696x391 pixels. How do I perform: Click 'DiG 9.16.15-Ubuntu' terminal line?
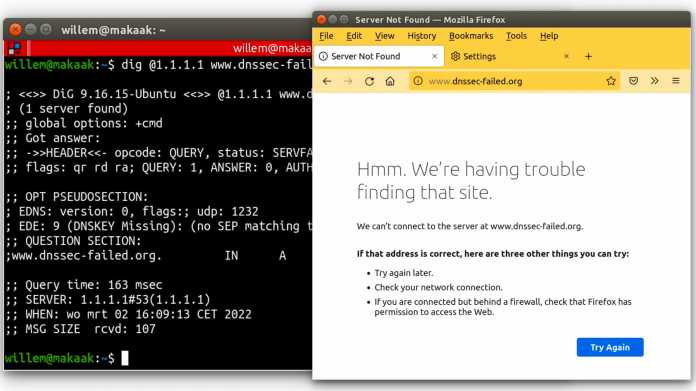coord(158,94)
